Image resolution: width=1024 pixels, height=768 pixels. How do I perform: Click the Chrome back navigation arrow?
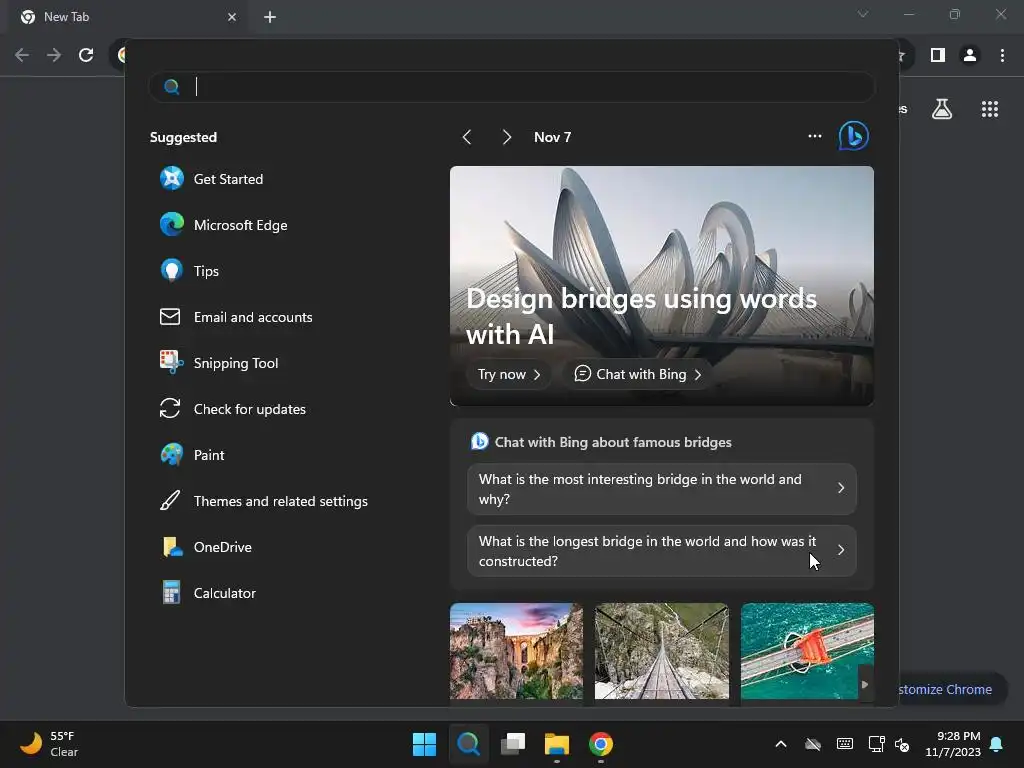[x=22, y=55]
